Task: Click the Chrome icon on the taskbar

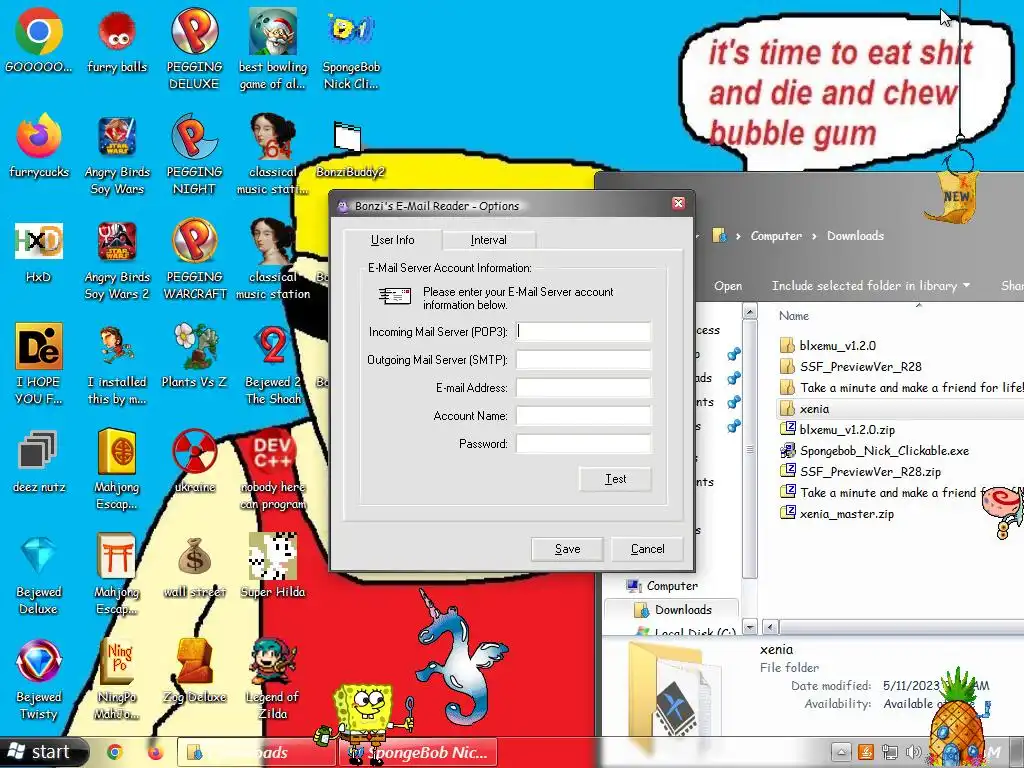Action: click(x=115, y=752)
